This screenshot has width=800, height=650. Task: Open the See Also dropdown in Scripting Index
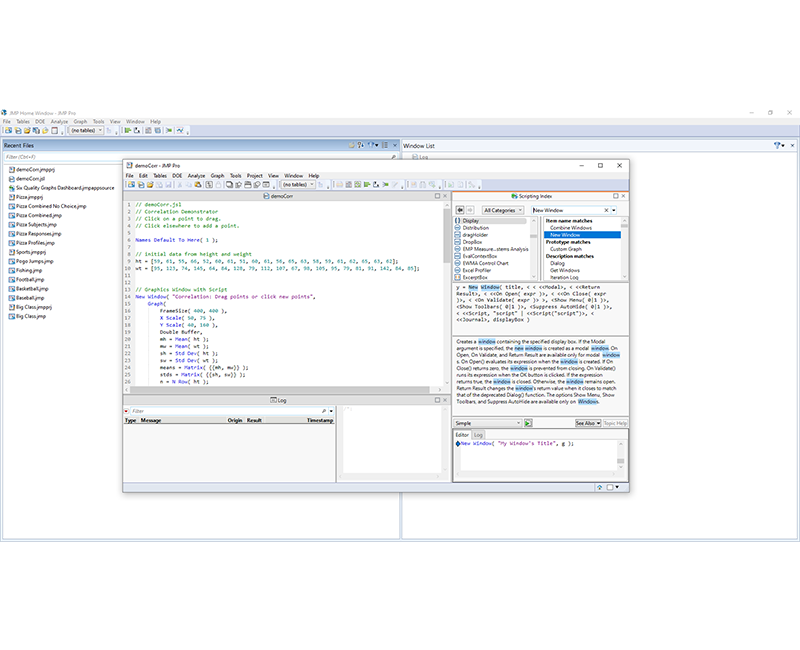point(588,423)
